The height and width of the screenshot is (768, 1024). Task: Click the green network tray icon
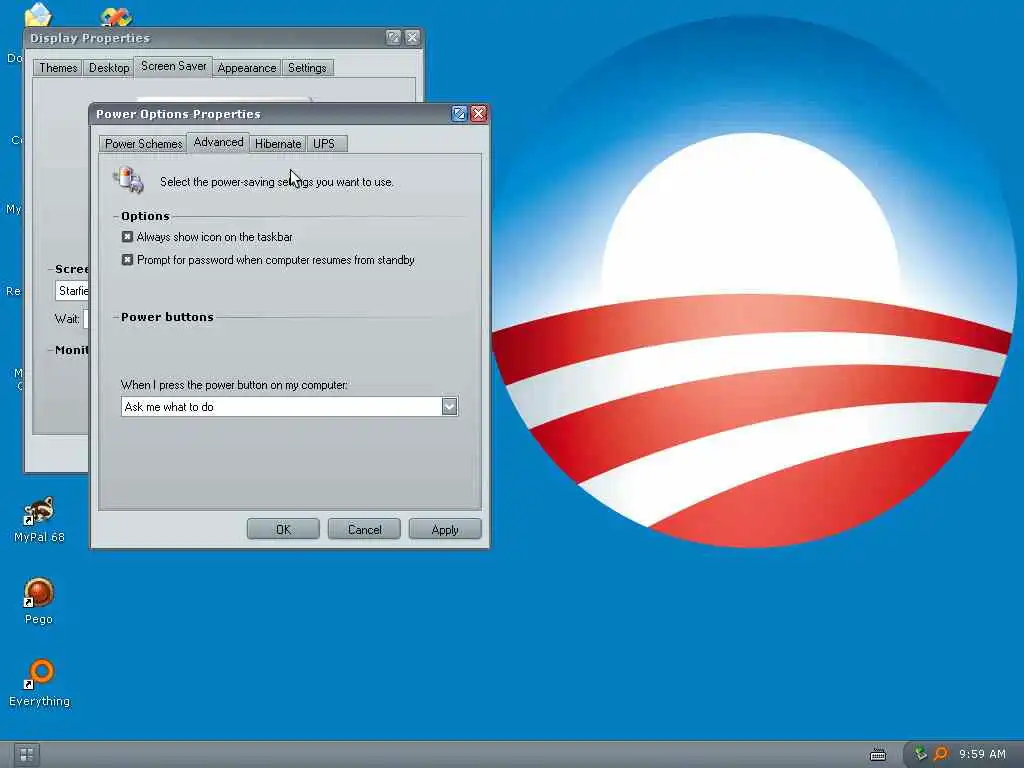920,754
